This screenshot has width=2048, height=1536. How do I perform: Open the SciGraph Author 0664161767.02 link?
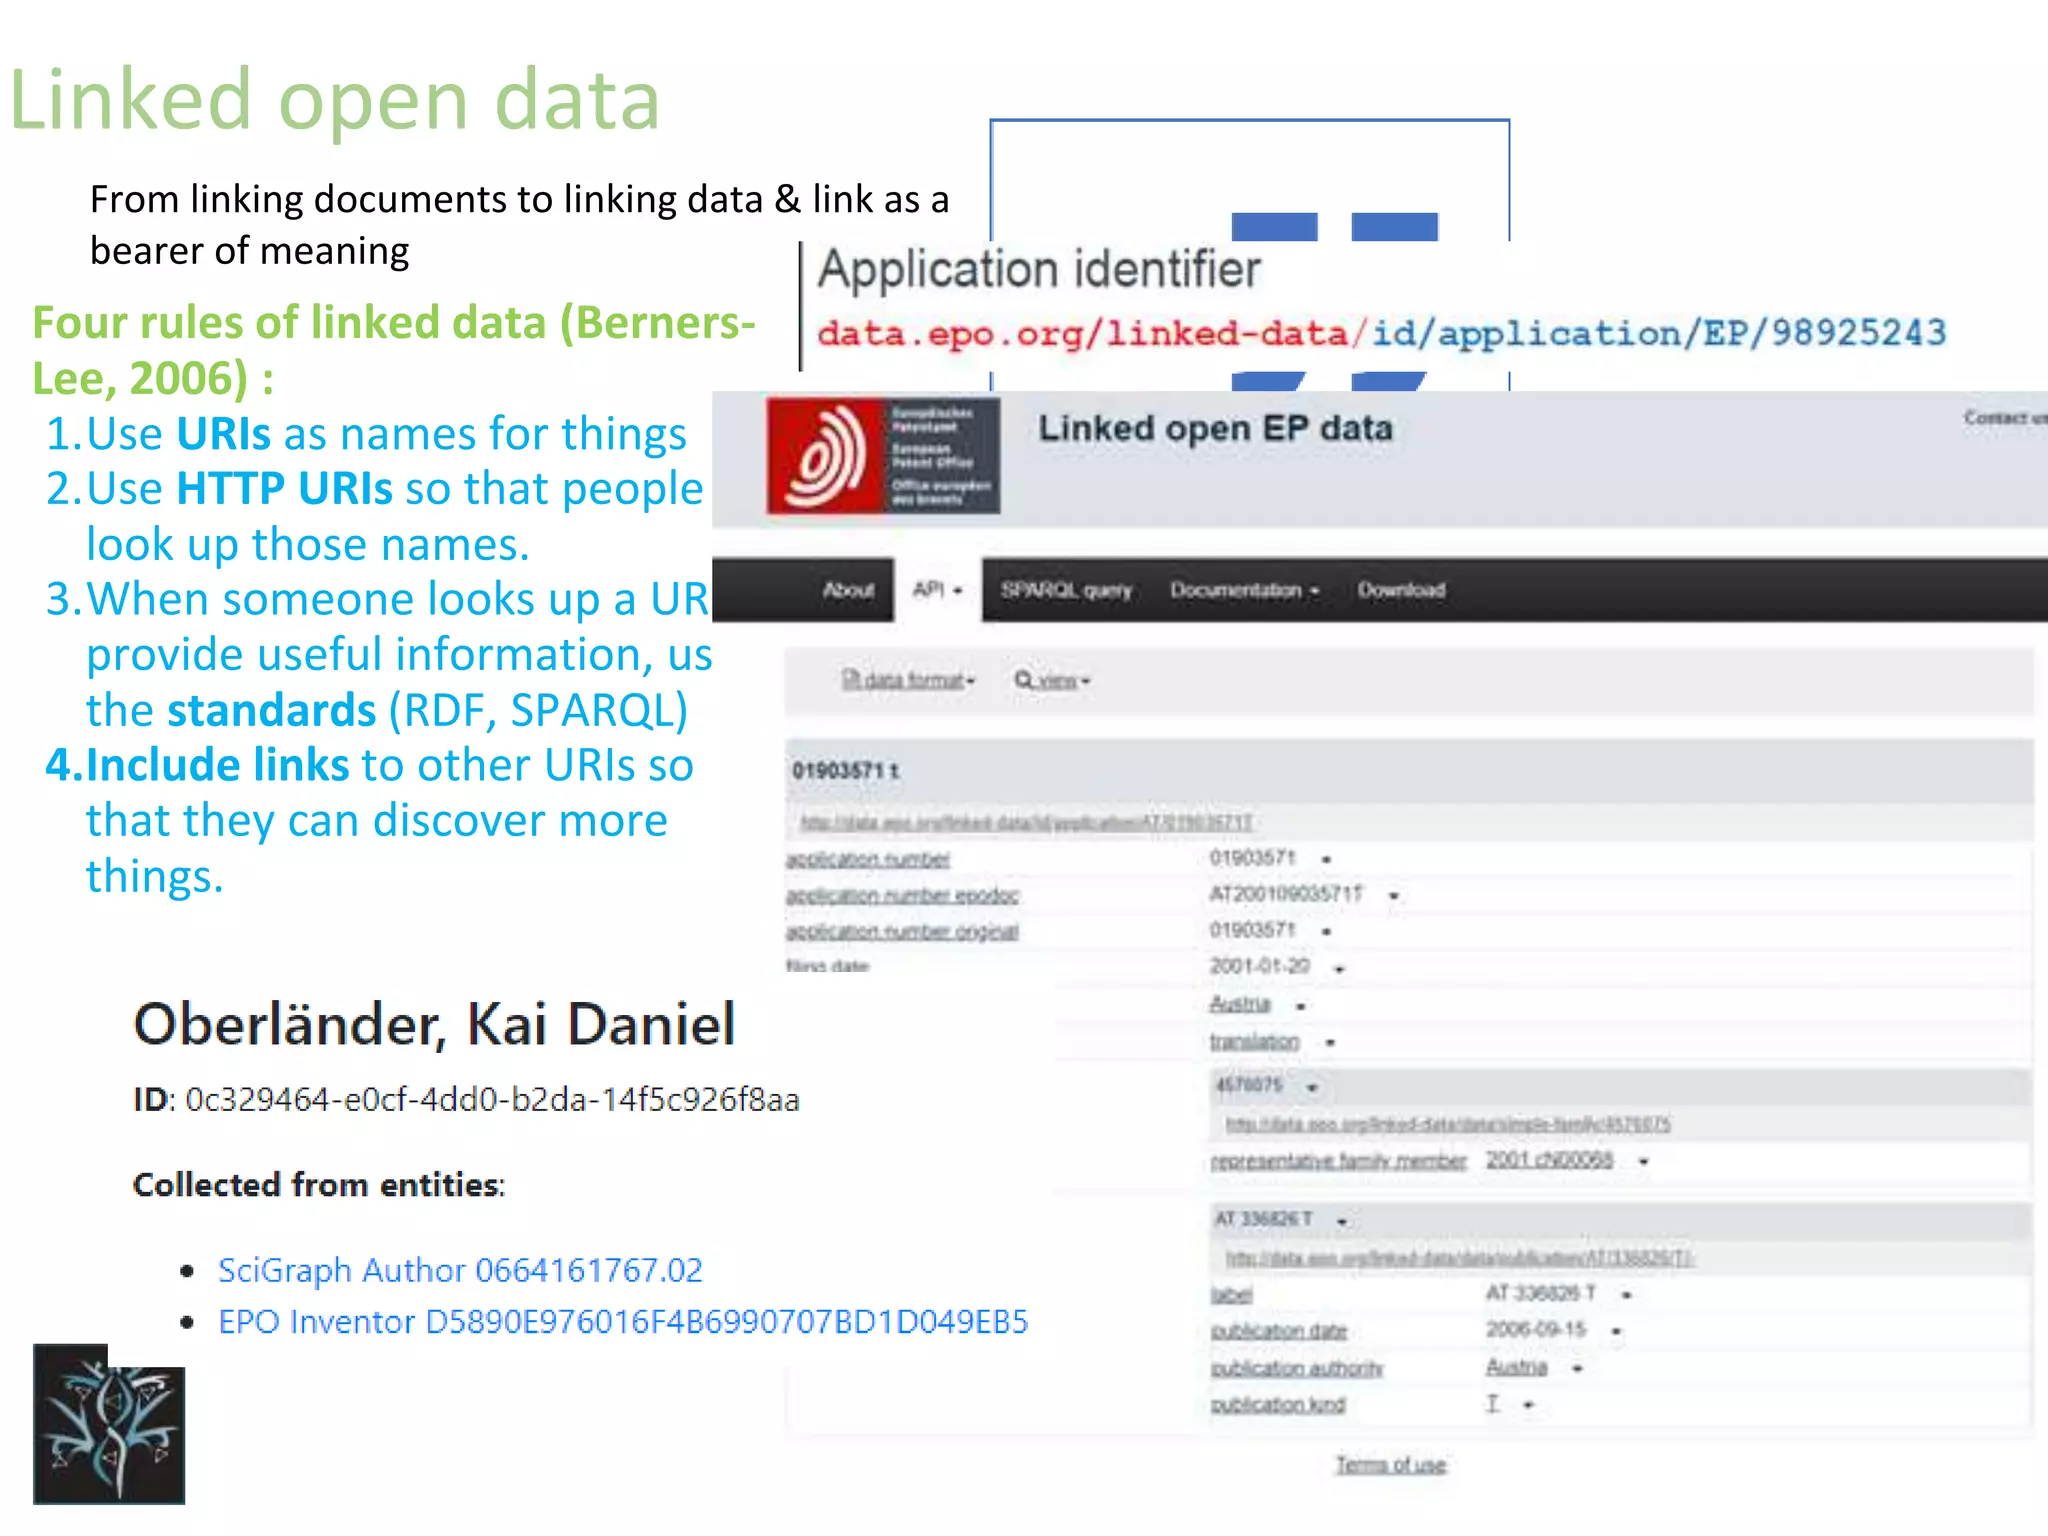[460, 1270]
